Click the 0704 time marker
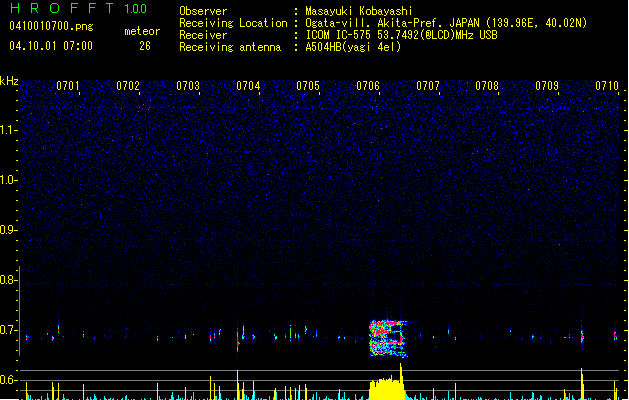 (248, 86)
